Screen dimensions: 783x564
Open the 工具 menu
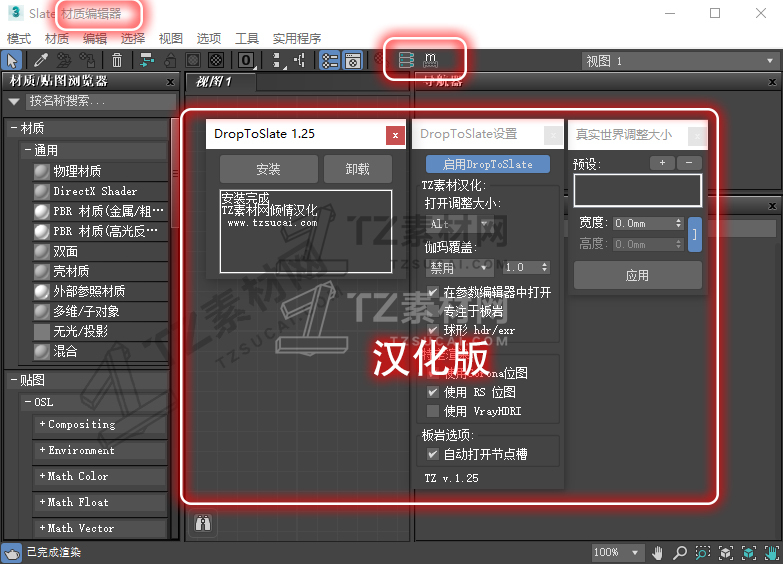pos(247,38)
